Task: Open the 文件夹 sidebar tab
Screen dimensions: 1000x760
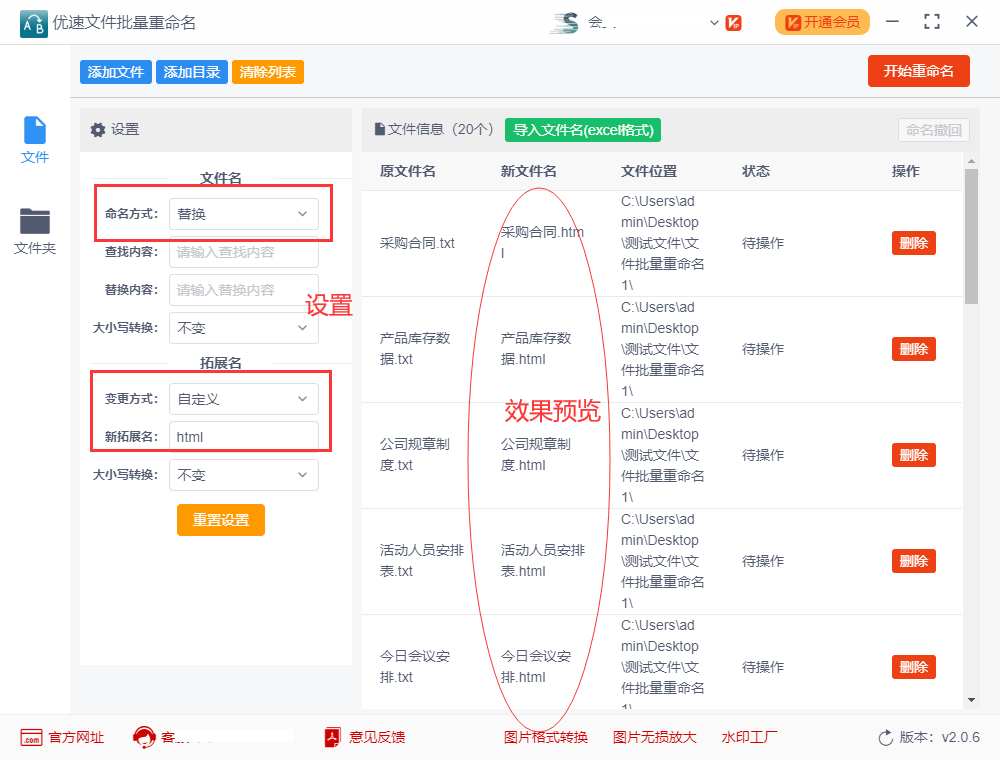Action: click(x=34, y=231)
